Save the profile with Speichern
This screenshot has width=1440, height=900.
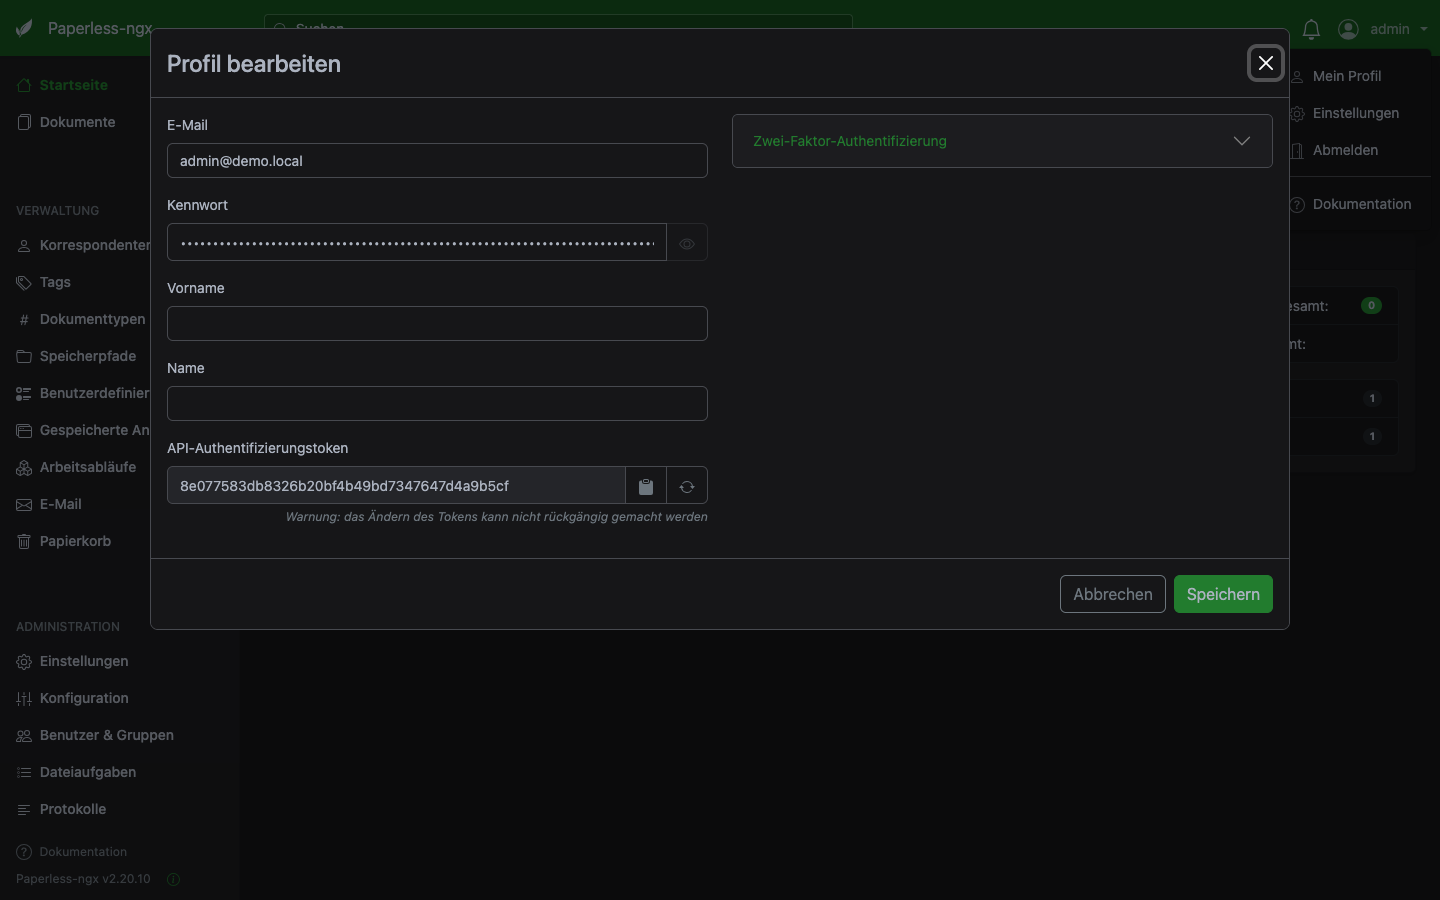[1223, 594]
